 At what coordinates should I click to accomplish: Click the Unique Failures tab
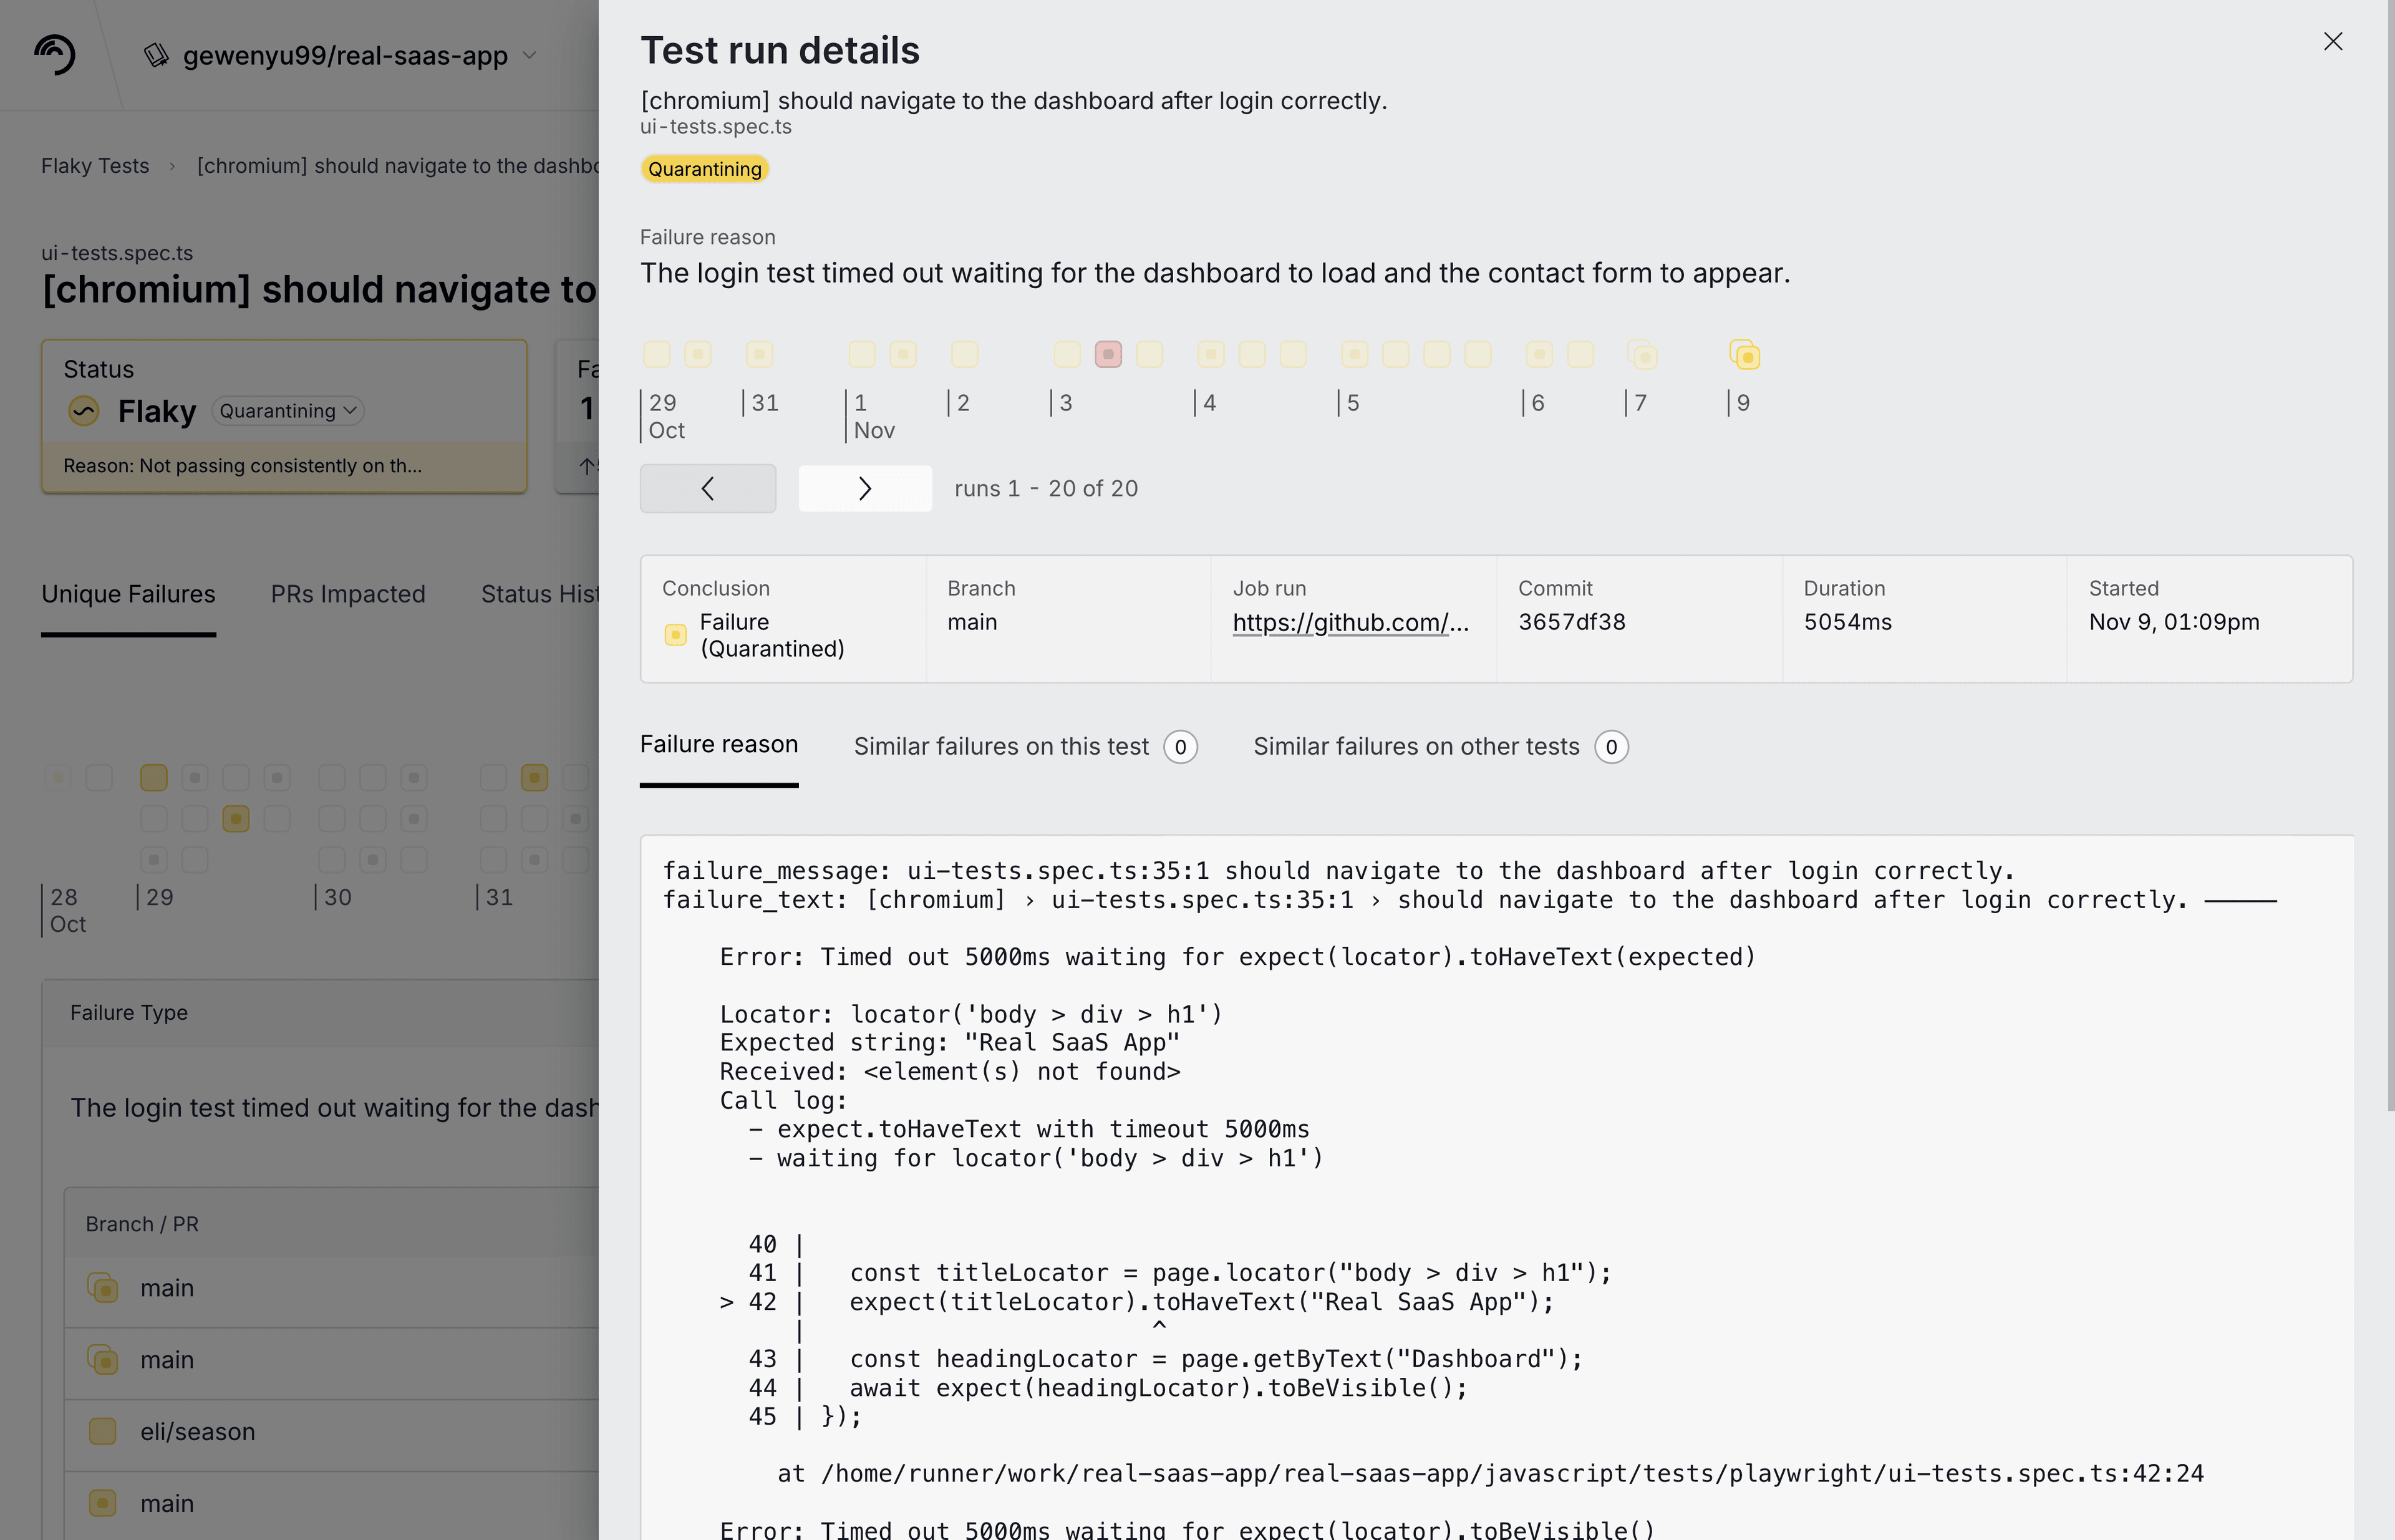[x=128, y=594]
